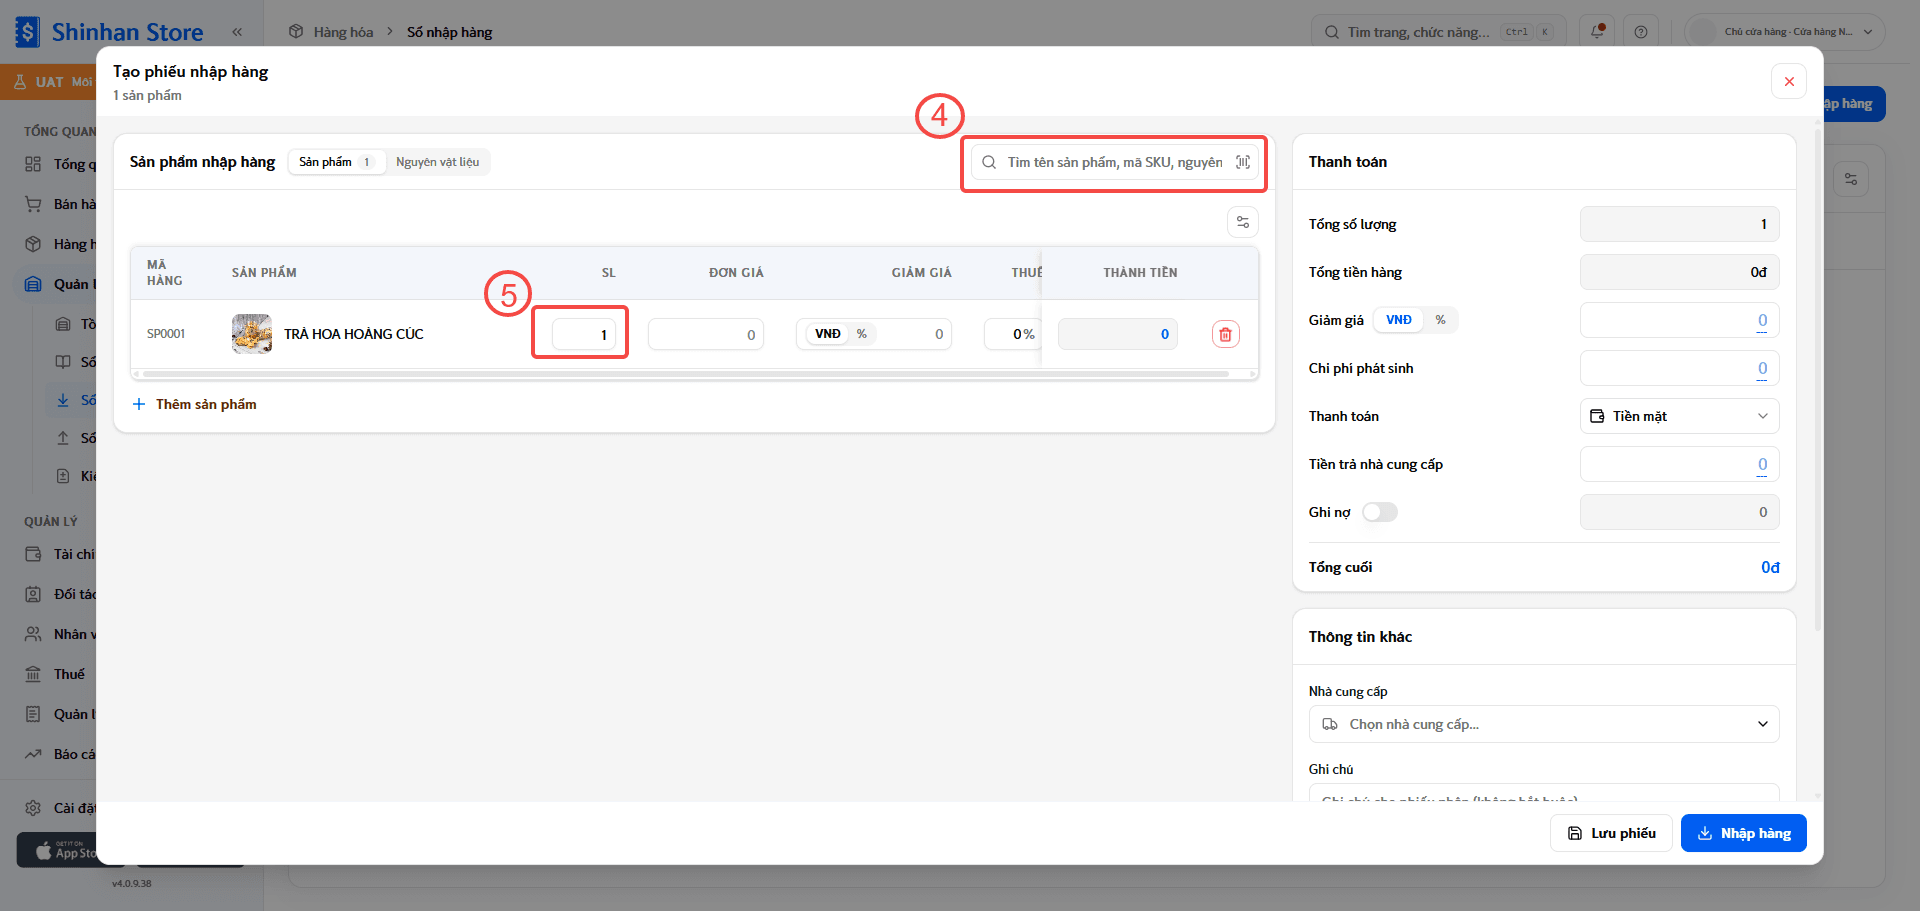This screenshot has width=1920, height=911.
Task: Click the TRÀ HOA HOÀNG CÚC thumbnail
Action: (x=252, y=334)
